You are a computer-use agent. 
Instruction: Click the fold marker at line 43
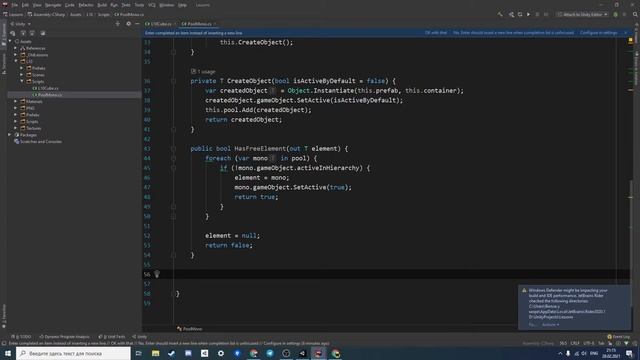pyautogui.click(x=173, y=149)
